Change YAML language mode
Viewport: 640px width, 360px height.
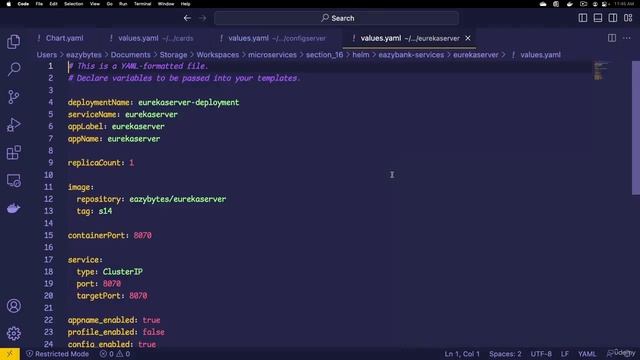pyautogui.click(x=587, y=354)
